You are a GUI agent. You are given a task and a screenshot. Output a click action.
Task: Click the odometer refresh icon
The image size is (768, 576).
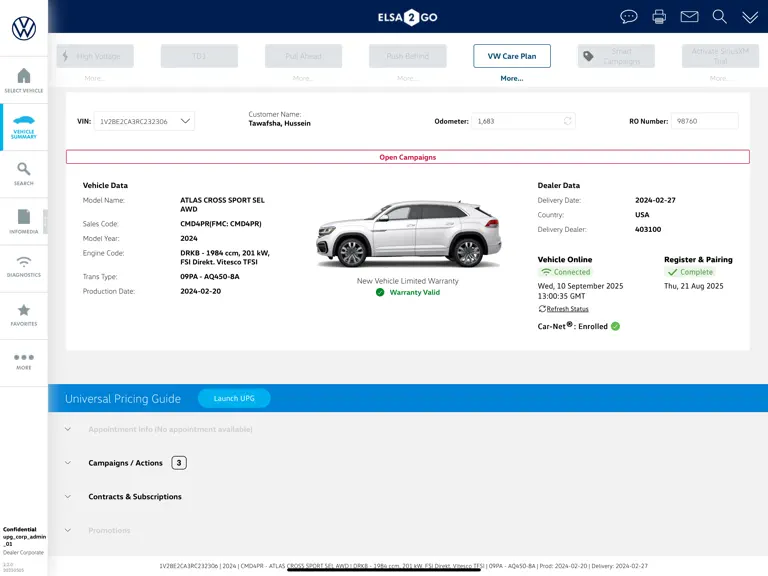coord(567,121)
